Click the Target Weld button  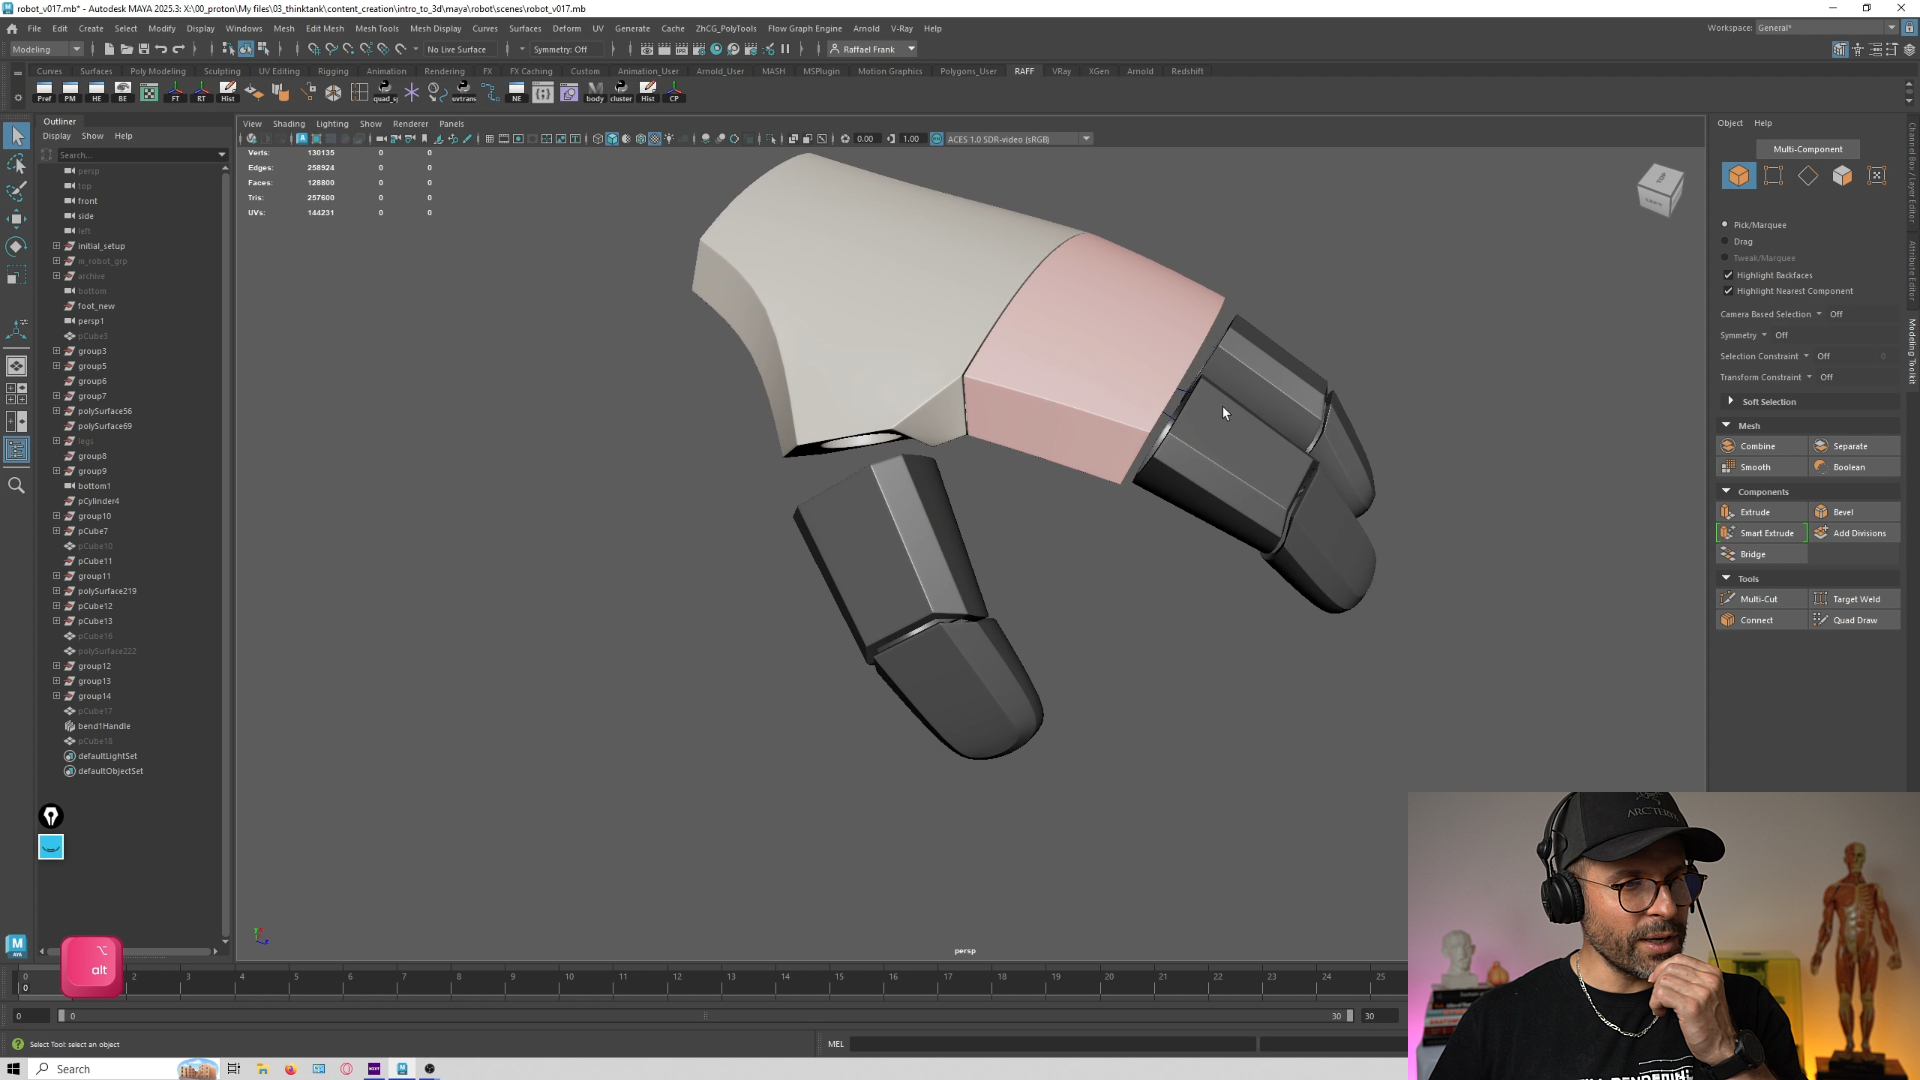pos(1855,599)
